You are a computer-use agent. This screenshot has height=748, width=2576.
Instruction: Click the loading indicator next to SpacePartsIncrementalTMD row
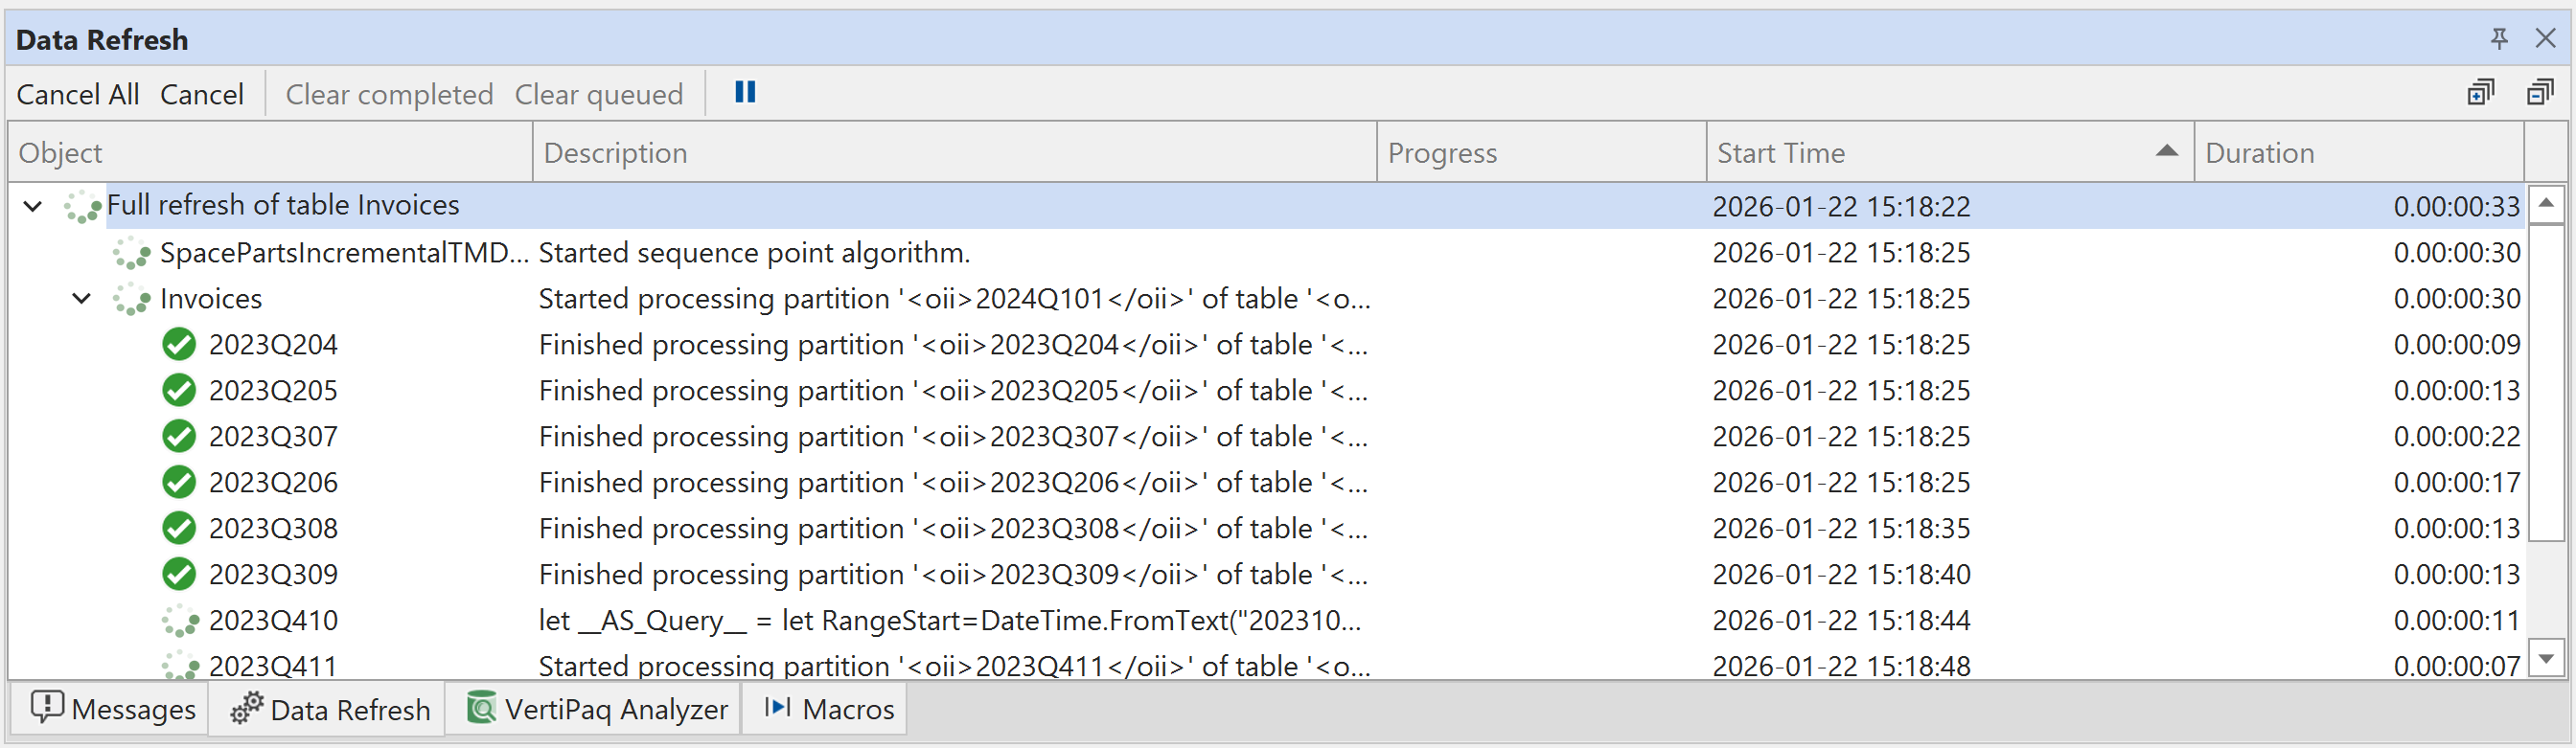tap(131, 252)
